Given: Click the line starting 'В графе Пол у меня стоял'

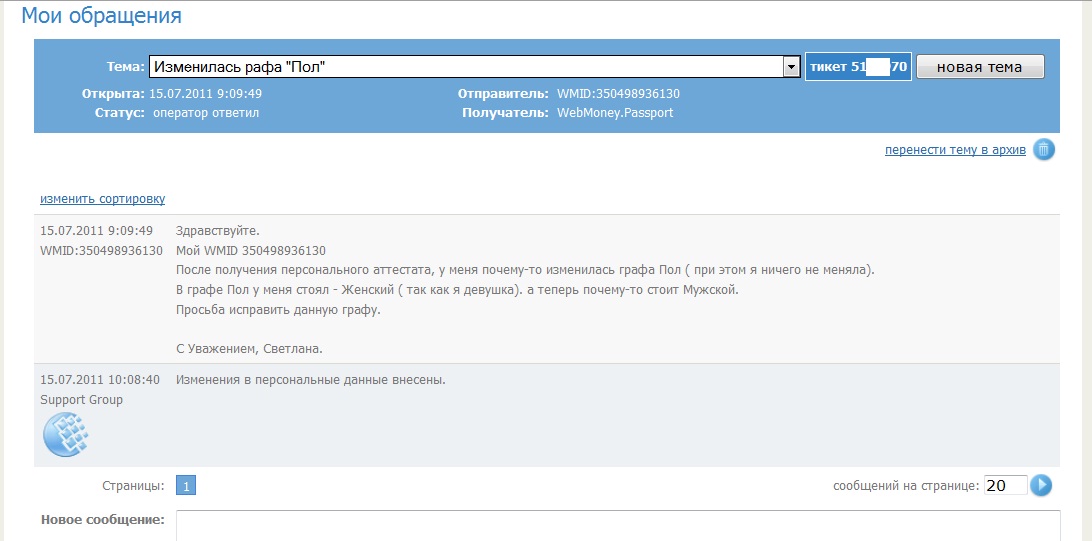Looking at the screenshot, I should (x=456, y=290).
